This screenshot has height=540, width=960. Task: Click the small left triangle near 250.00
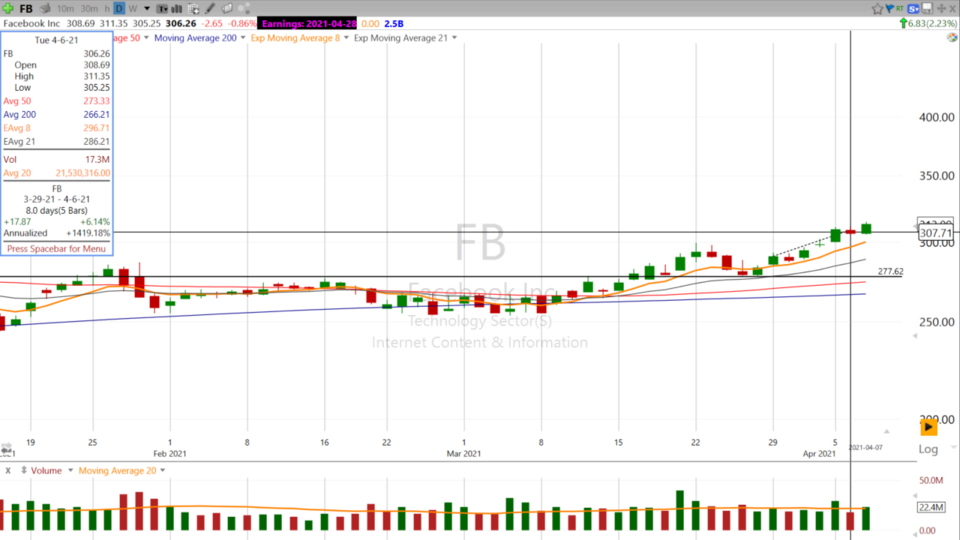pos(915,336)
